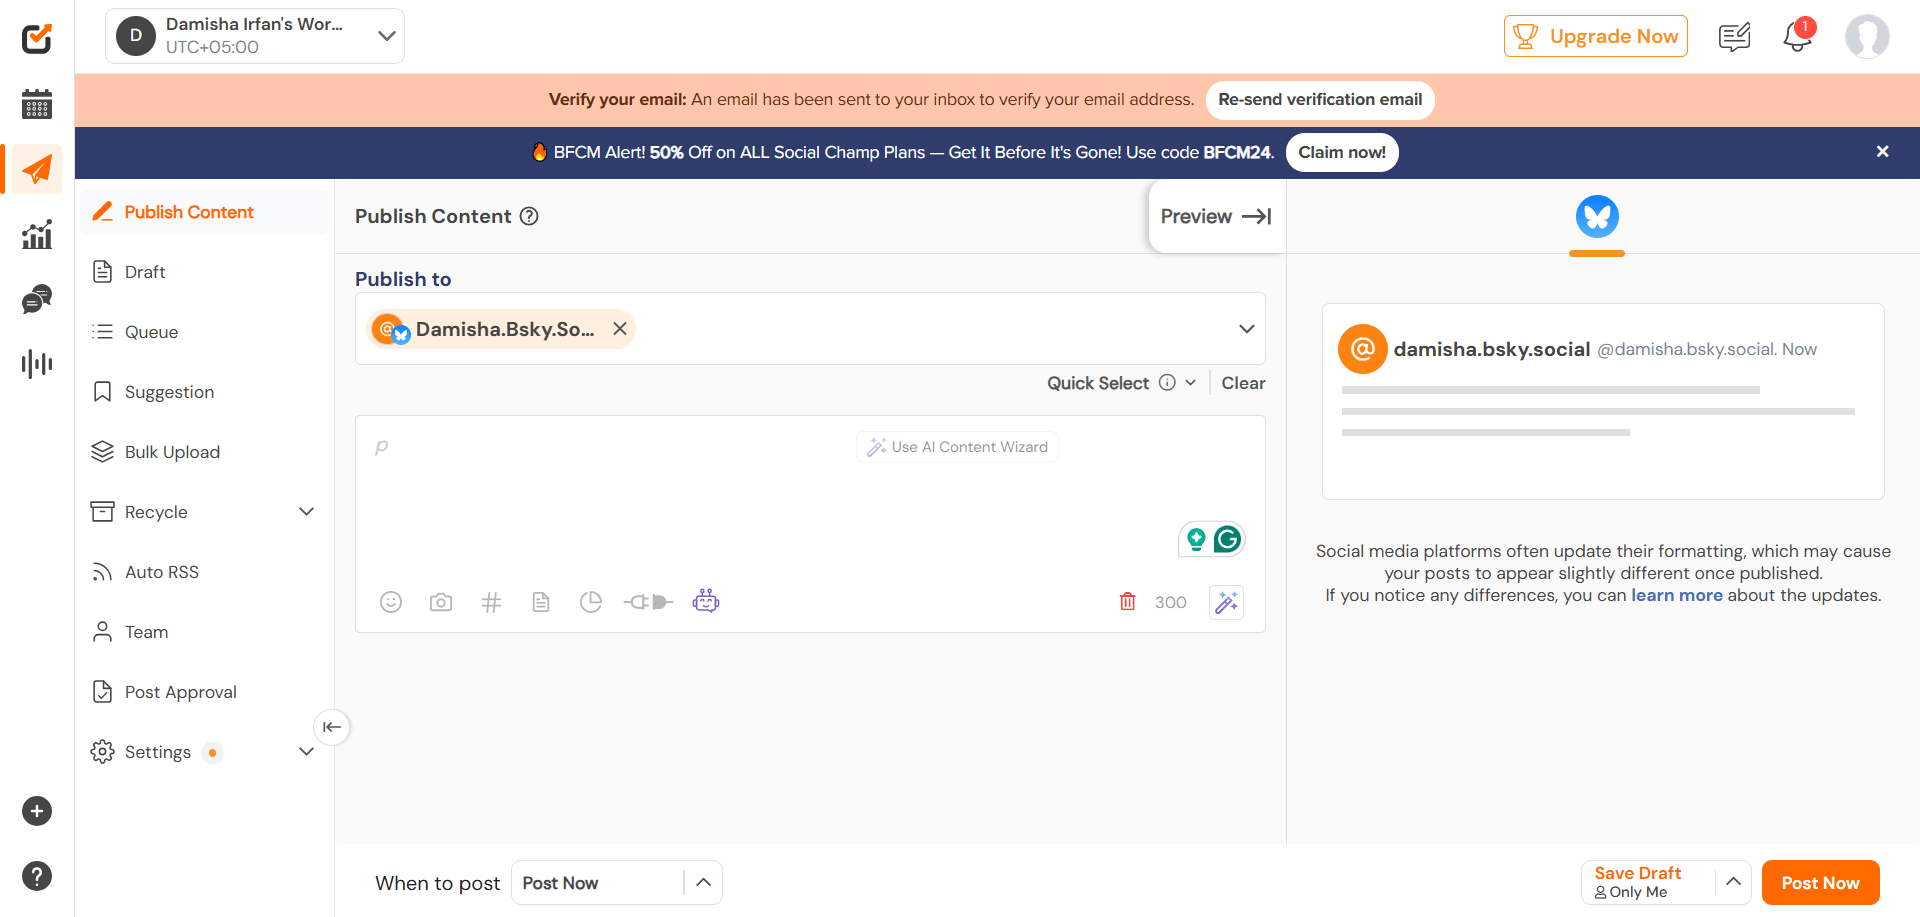1920x917 pixels.
Task: Open Auto RSS section
Action: point(204,572)
